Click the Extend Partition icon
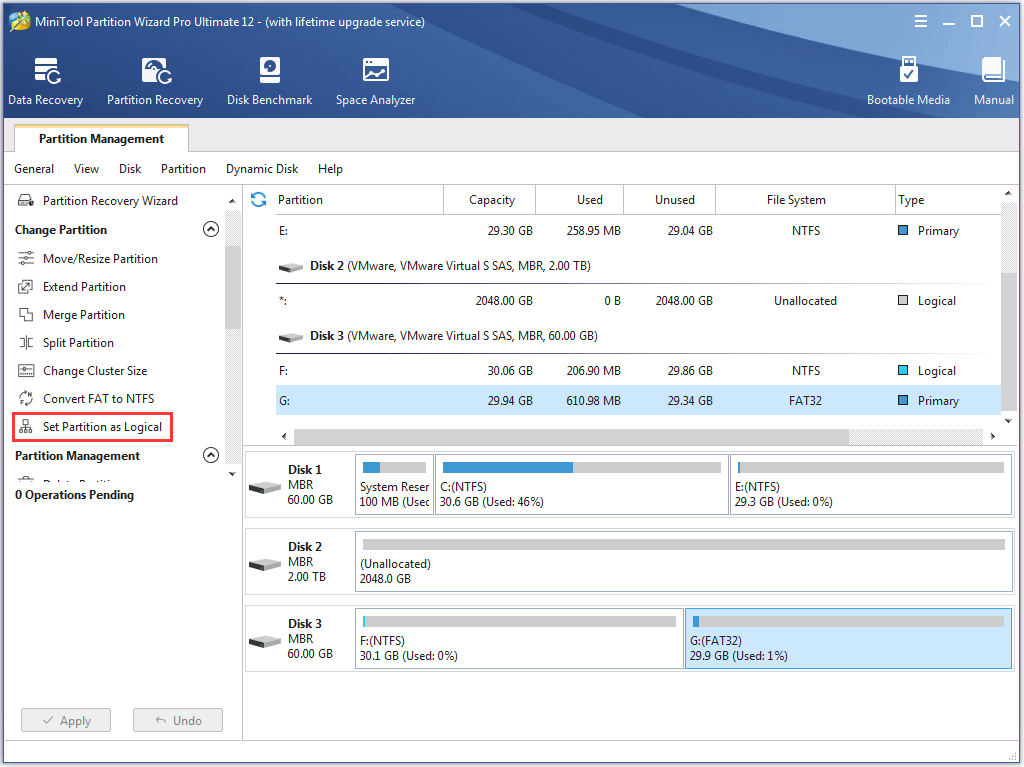 pyautogui.click(x=26, y=286)
